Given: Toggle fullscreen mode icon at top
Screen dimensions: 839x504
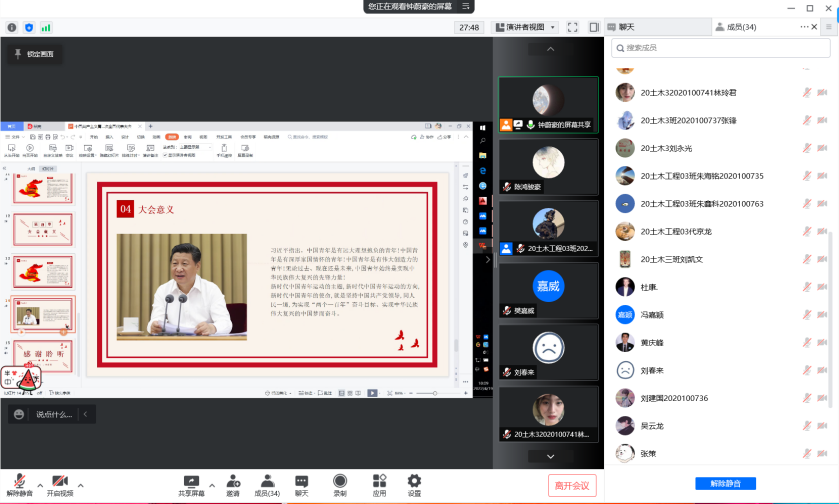Looking at the screenshot, I should coord(572,27).
